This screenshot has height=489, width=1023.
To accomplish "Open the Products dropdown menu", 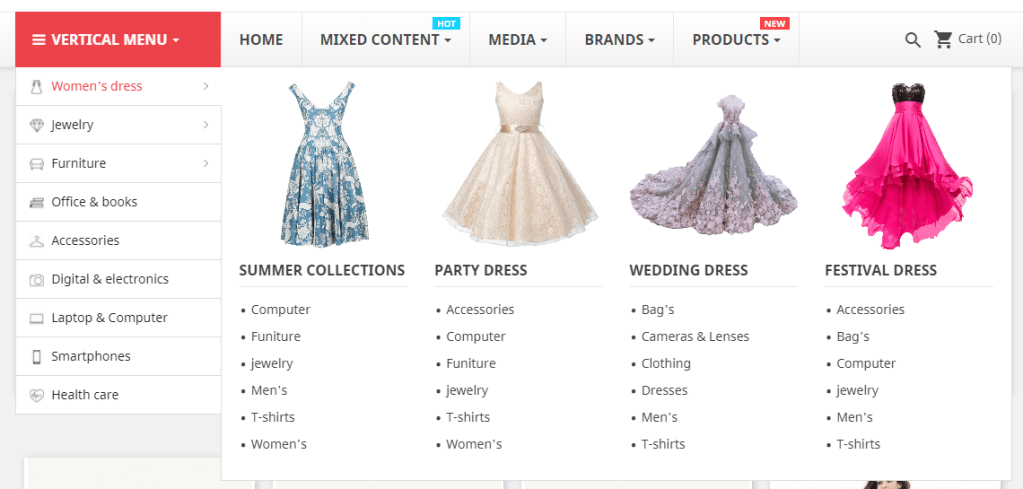I will pos(736,40).
